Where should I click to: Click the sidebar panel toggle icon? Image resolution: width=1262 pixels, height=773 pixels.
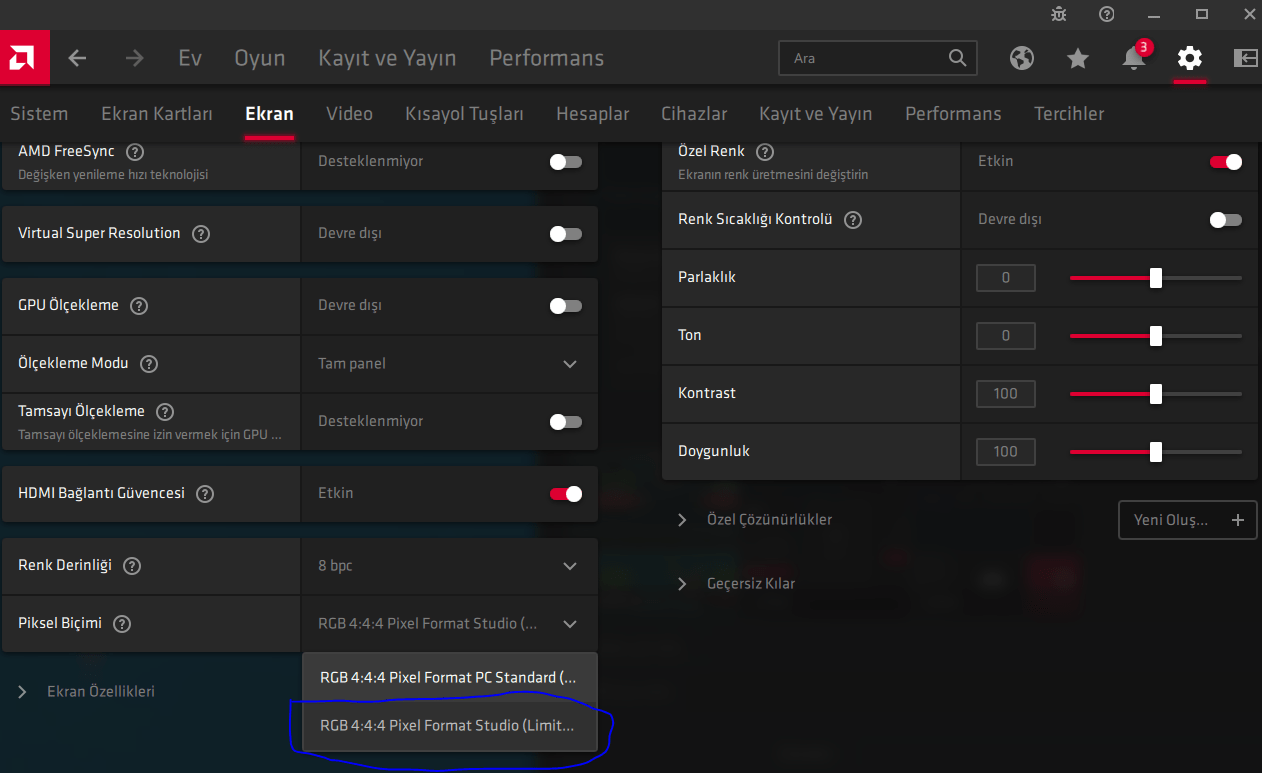[1245, 58]
